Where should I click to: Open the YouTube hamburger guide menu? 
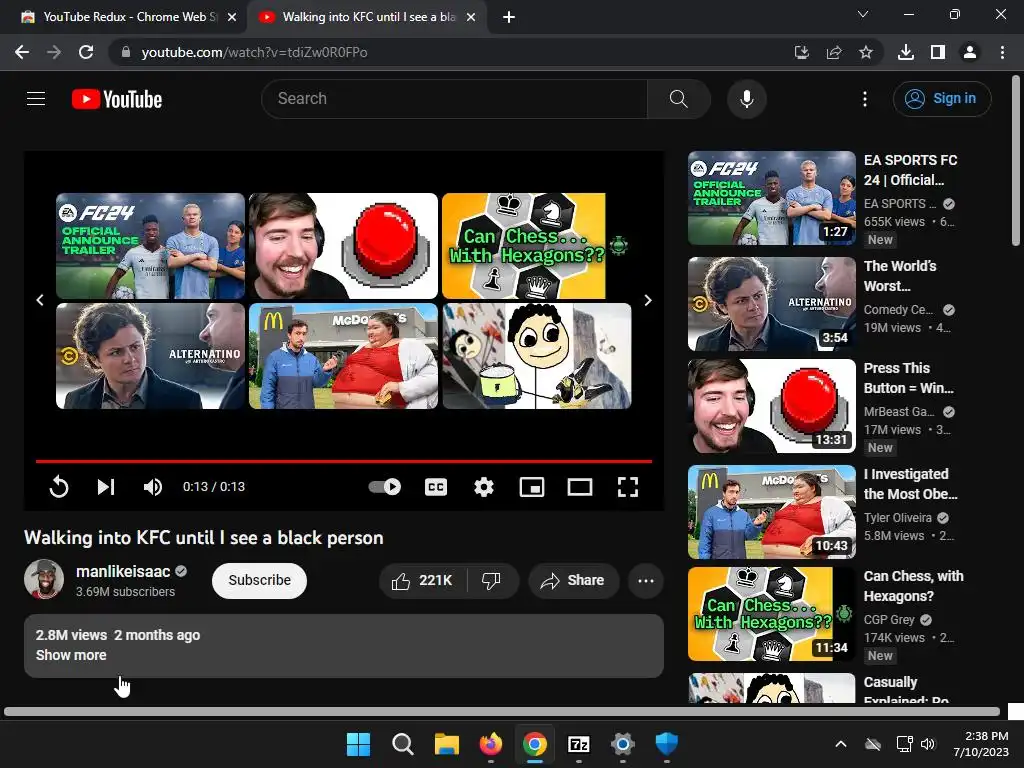(x=36, y=99)
